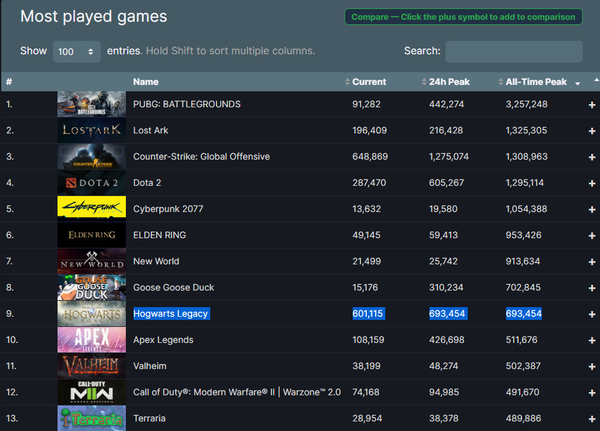Open the entries-per-page dropdown showing 100
Image resolution: width=600 pixels, height=431 pixels.
[x=77, y=52]
